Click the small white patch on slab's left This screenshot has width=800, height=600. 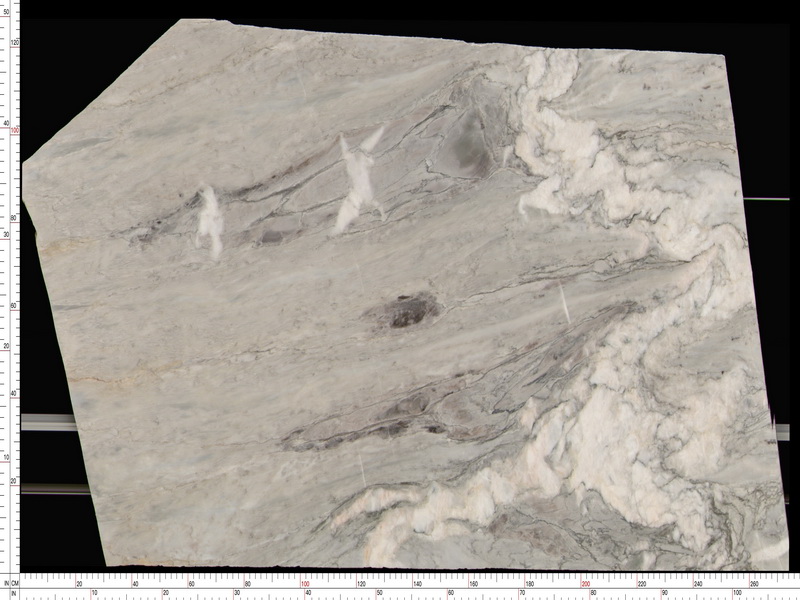[210, 220]
